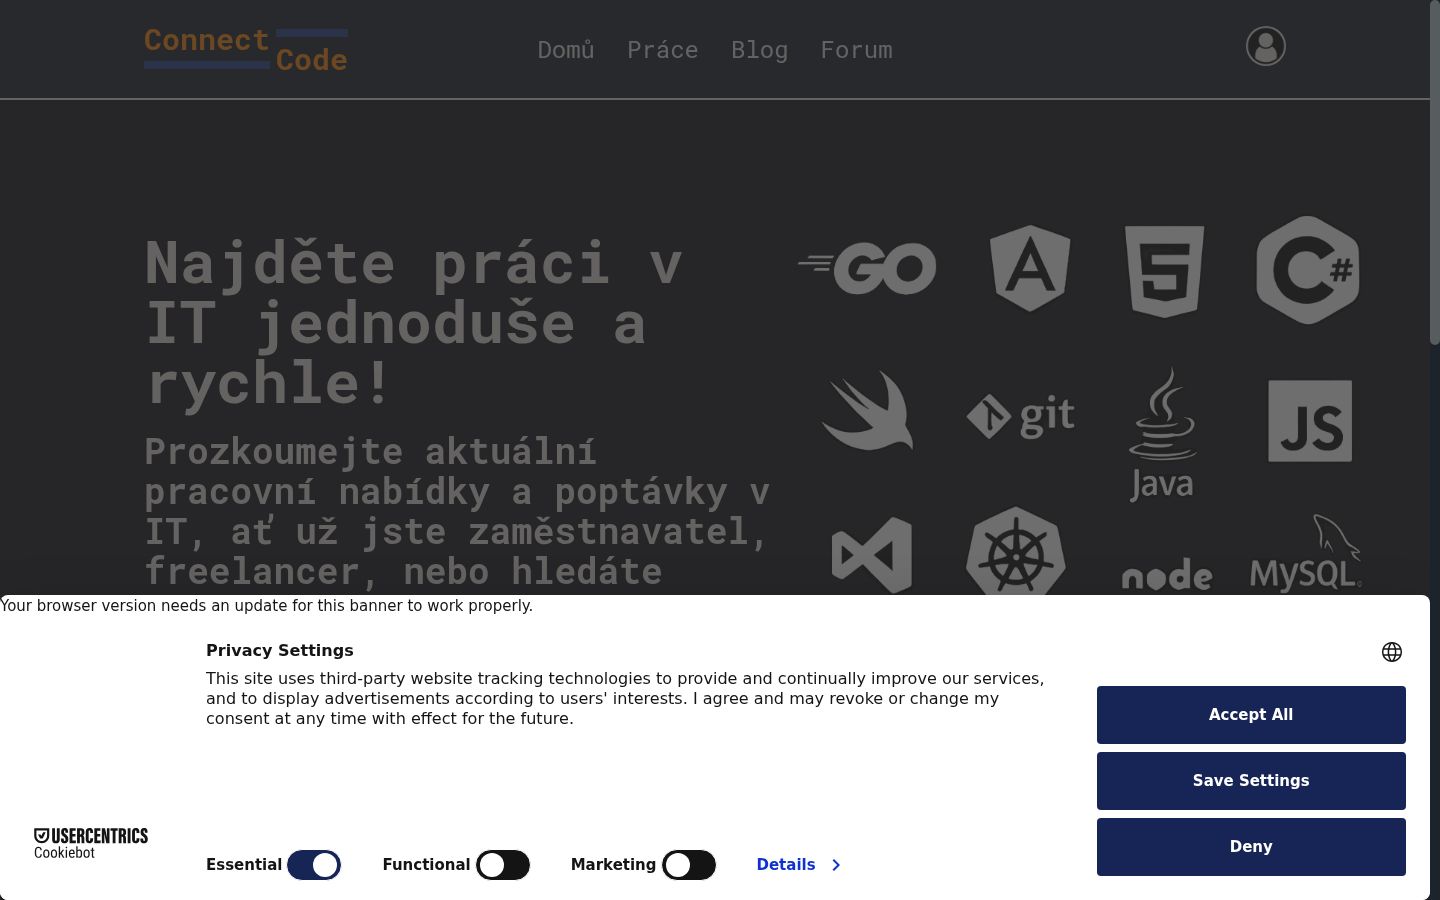Open the Blog menu item

[760, 50]
